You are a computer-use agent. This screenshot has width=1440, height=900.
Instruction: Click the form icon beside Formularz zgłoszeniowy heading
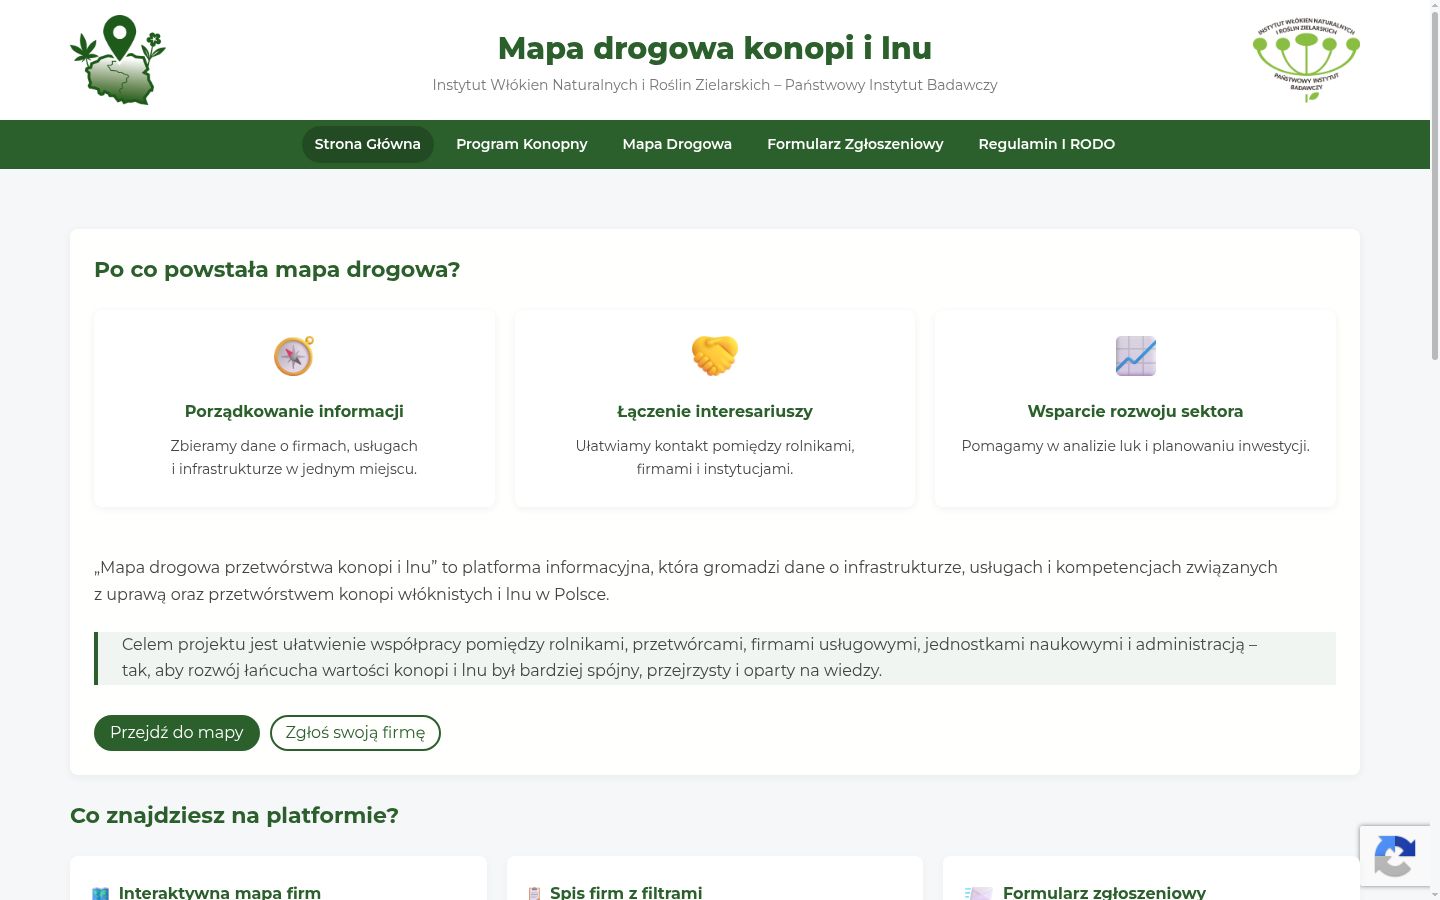coord(978,893)
